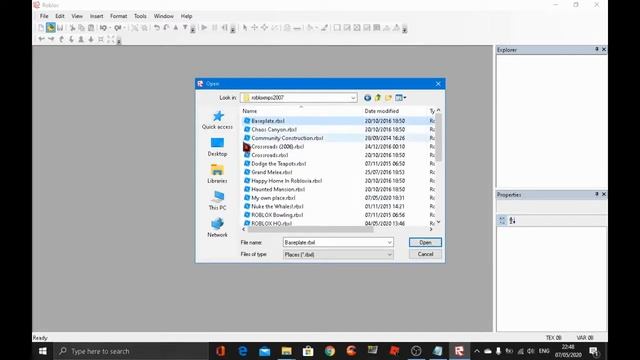The height and width of the screenshot is (360, 640).
Task: Click the file list vertical scrollbar
Action: coord(438,137)
